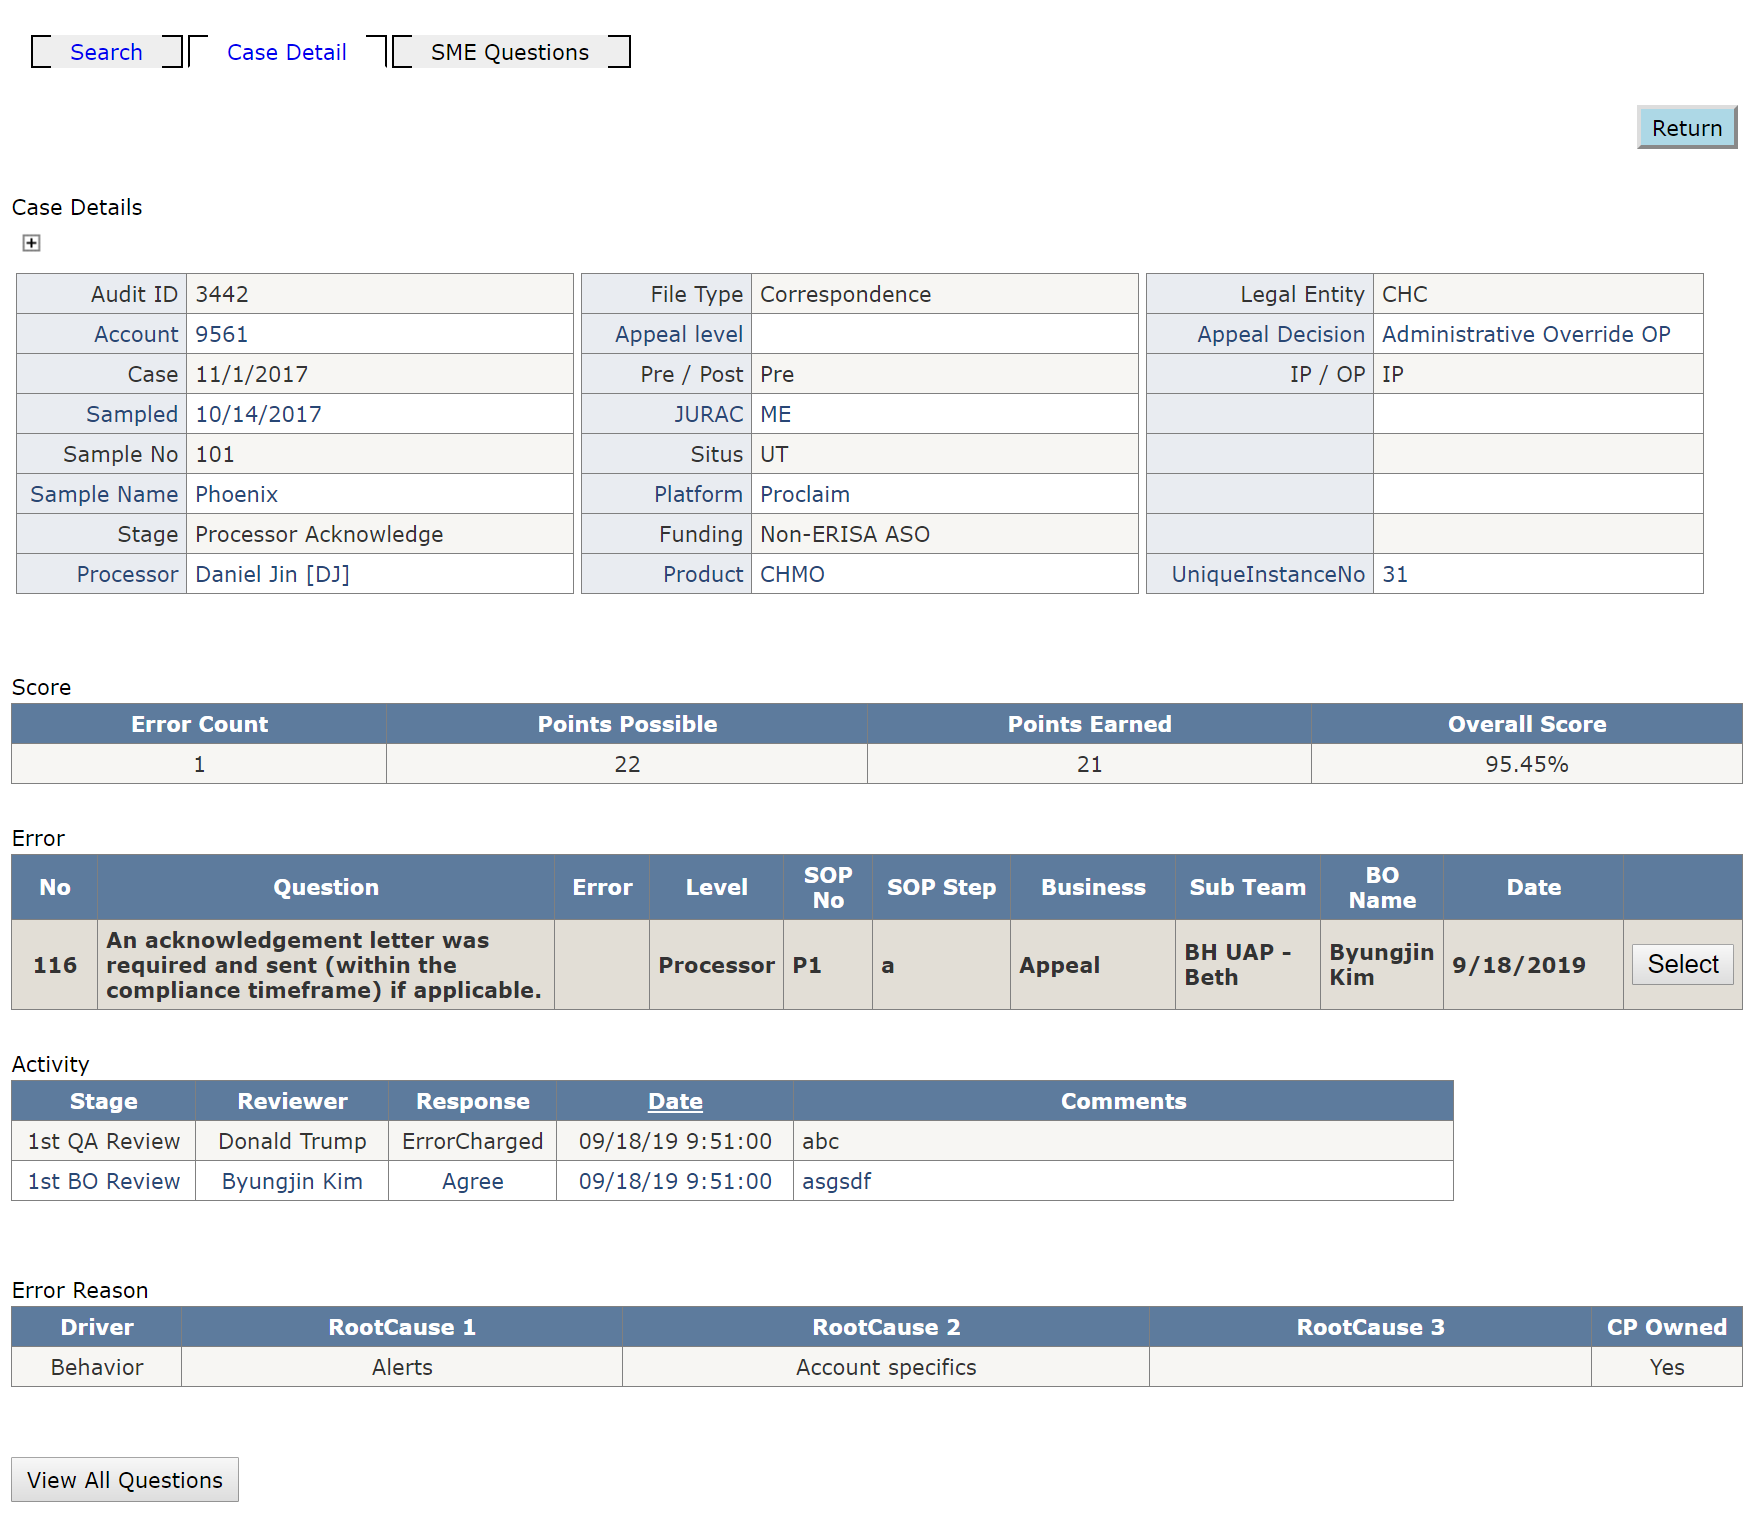Click reviewer Donald Trump cell
Viewport: 1758px width, 1515px height.
pyautogui.click(x=292, y=1141)
